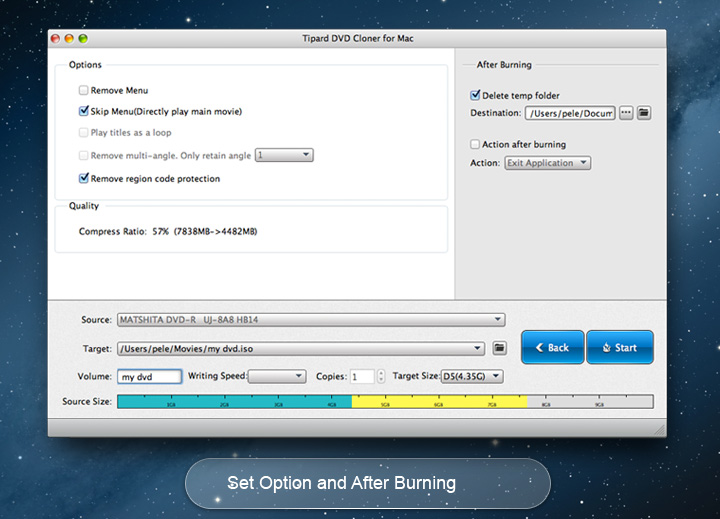Screen dimensions: 720x519
Task: Click the Start burn button
Action: point(620,347)
